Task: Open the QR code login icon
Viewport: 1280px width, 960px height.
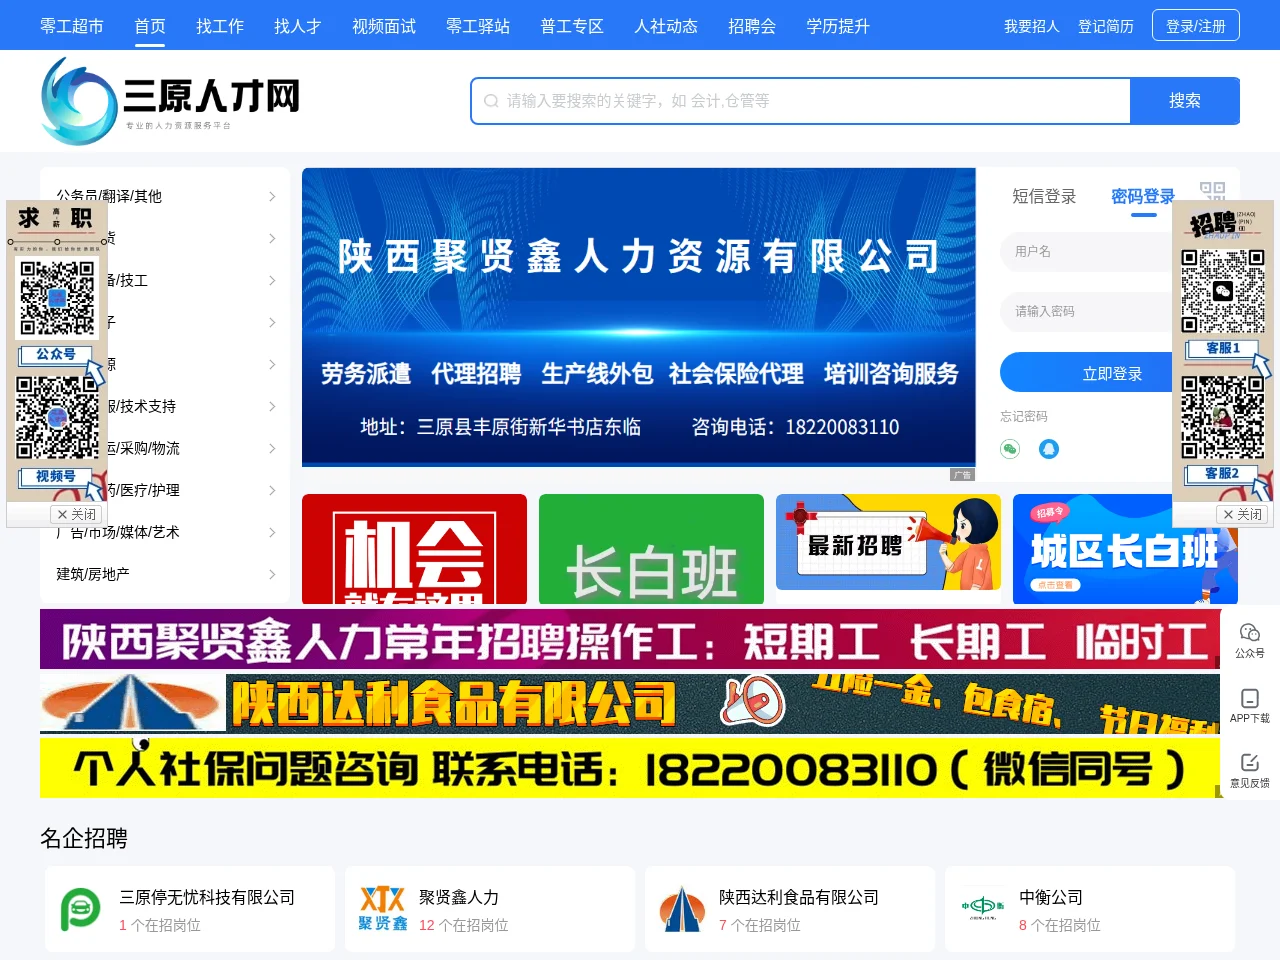Action: 1212,192
